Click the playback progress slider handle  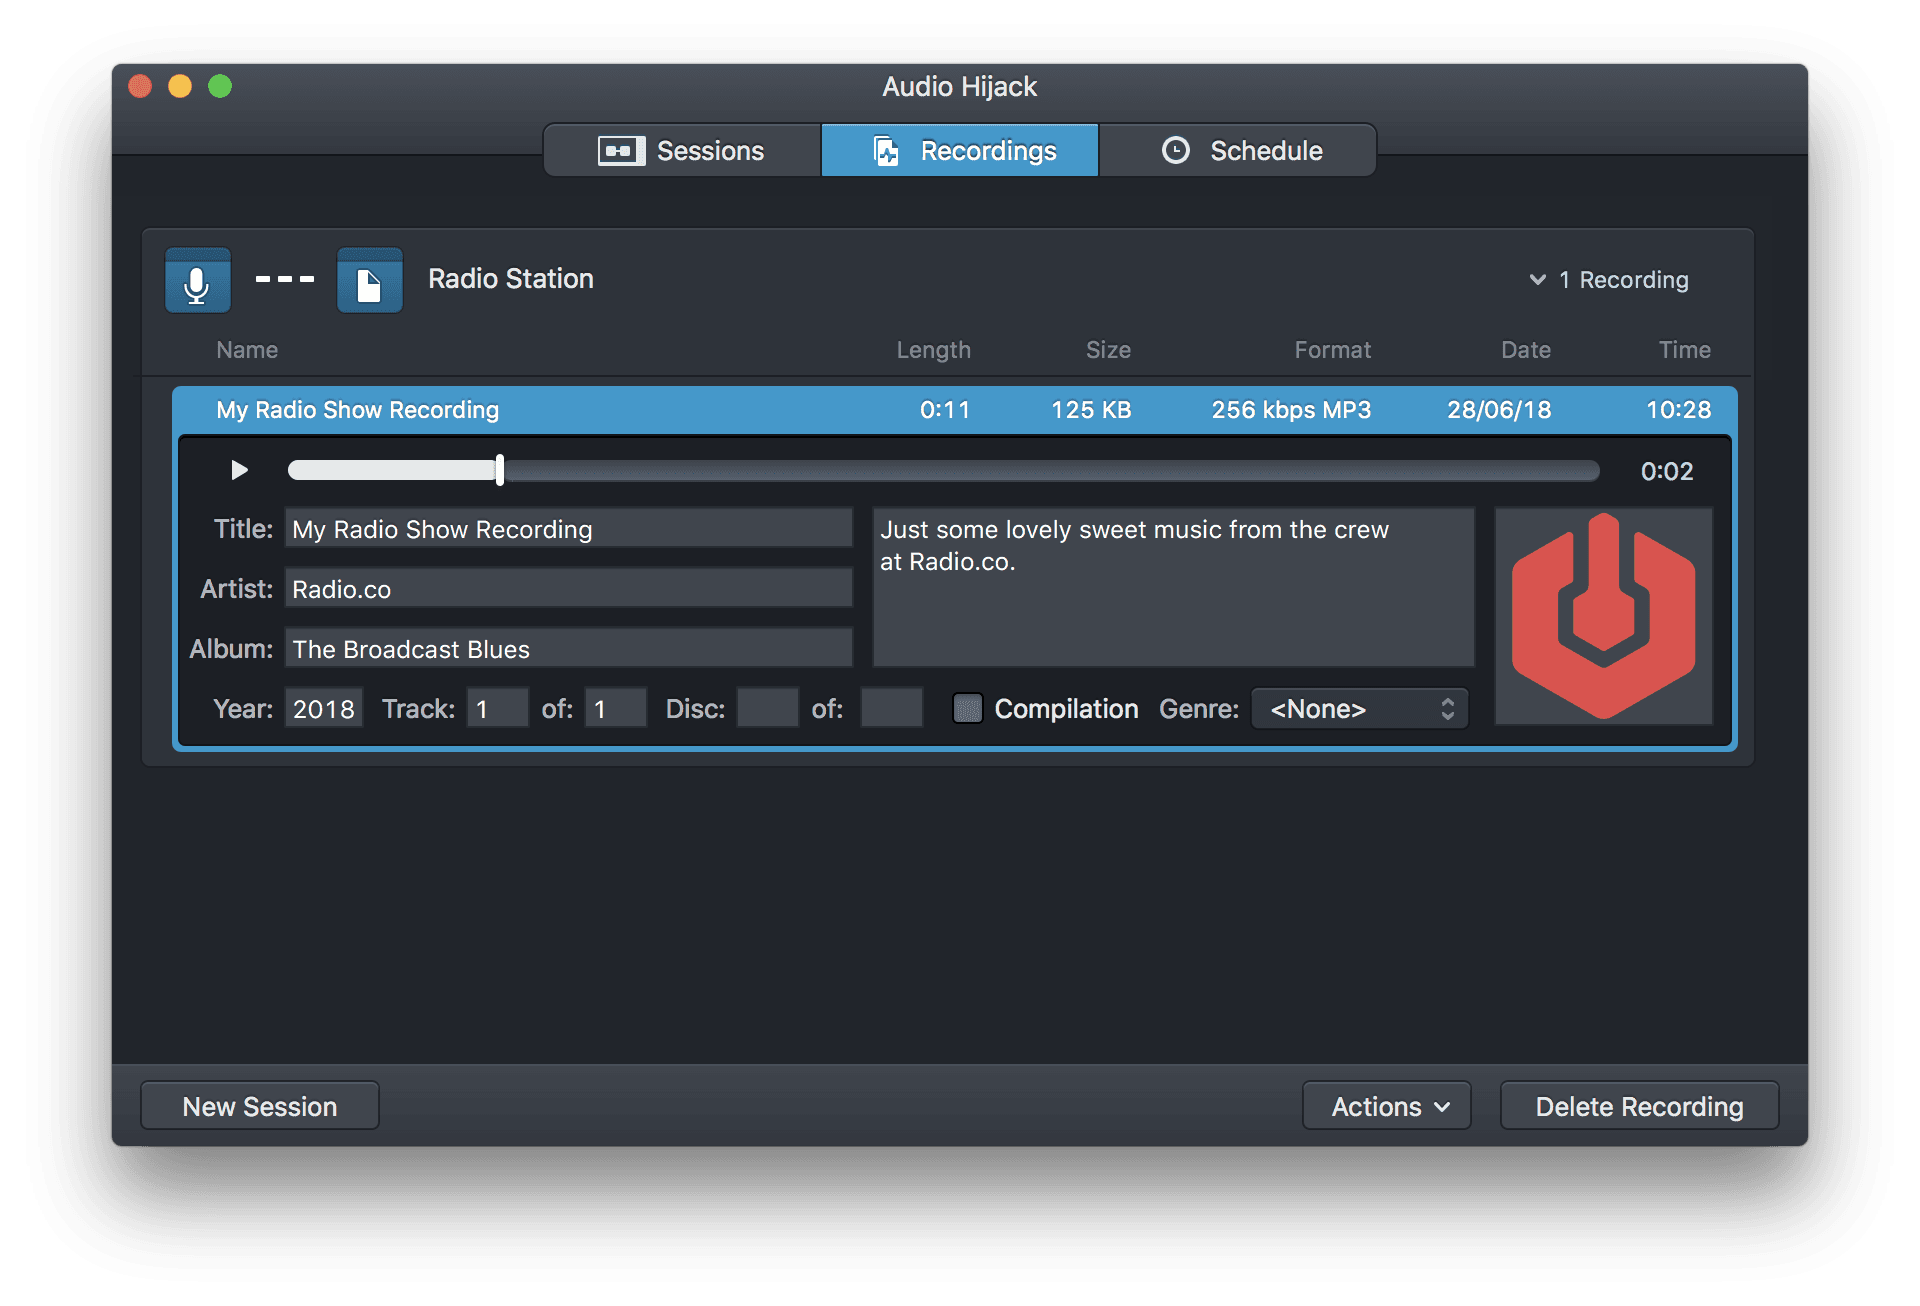[x=500, y=470]
